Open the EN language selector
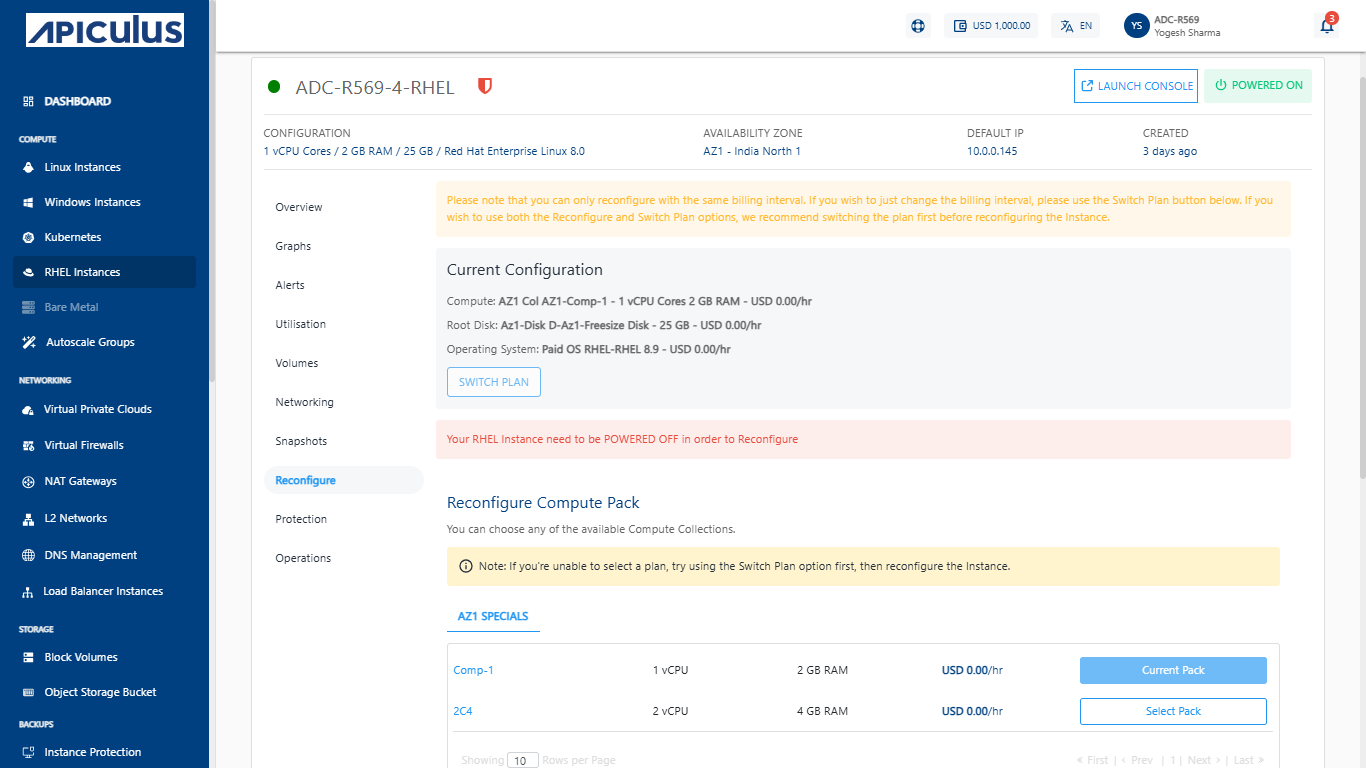Image resolution: width=1366 pixels, height=768 pixels. 1075,25
